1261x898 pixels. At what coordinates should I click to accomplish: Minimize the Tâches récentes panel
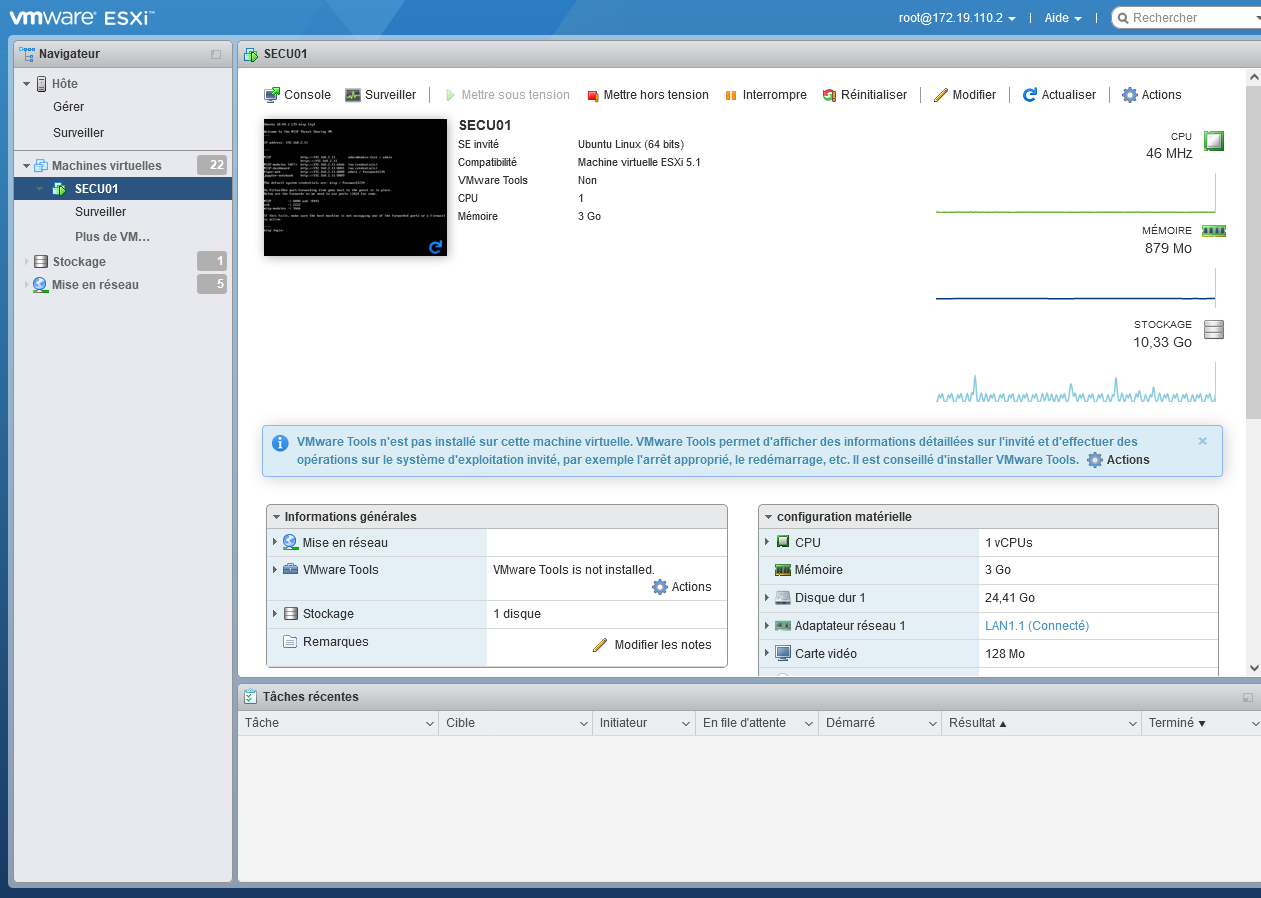pos(1247,697)
